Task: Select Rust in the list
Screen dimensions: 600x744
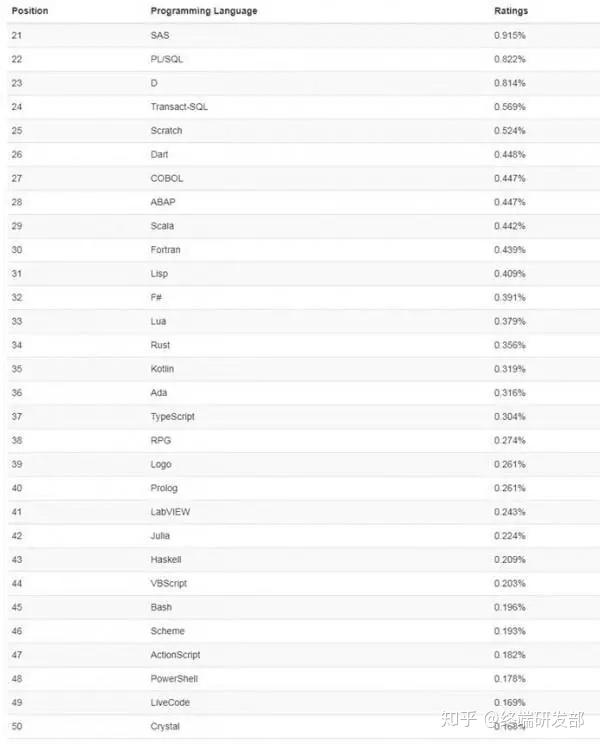Action: 160,345
